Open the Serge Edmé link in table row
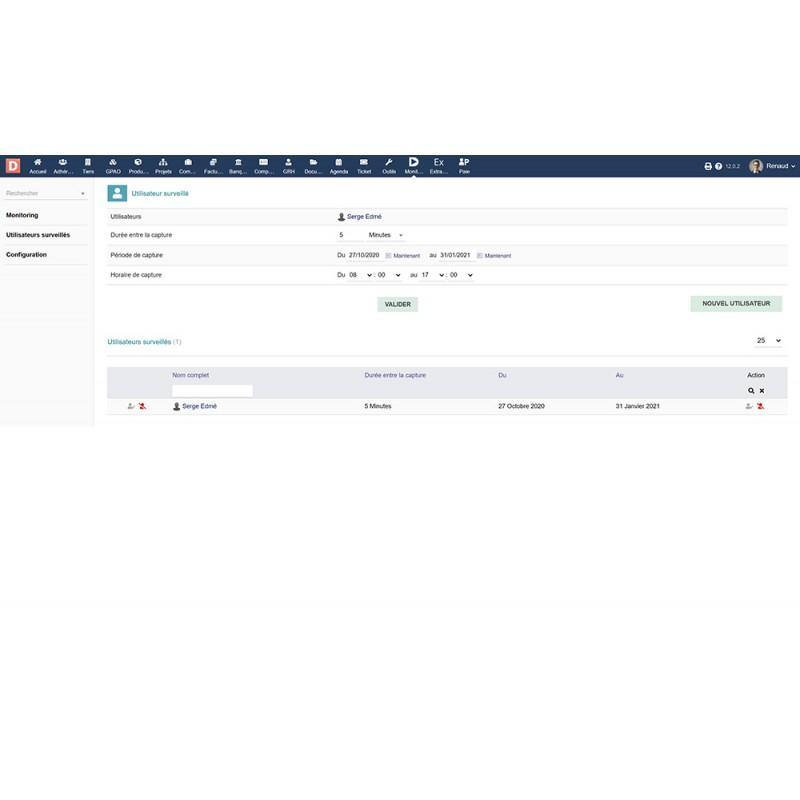The height and width of the screenshot is (800, 800). (x=199, y=407)
